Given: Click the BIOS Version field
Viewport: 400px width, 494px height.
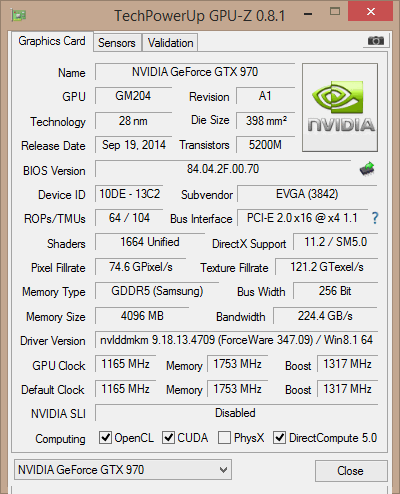Looking at the screenshot, I should tap(223, 169).
